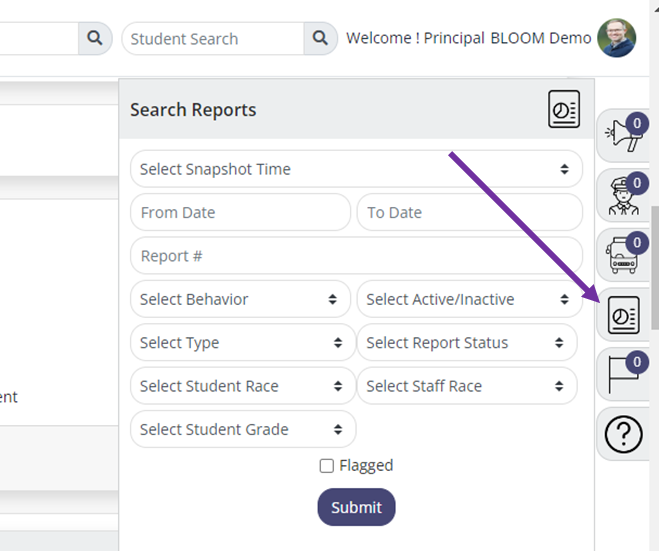The image size is (659, 551).
Task: Click the school bus sidebar icon
Action: pyautogui.click(x=624, y=254)
